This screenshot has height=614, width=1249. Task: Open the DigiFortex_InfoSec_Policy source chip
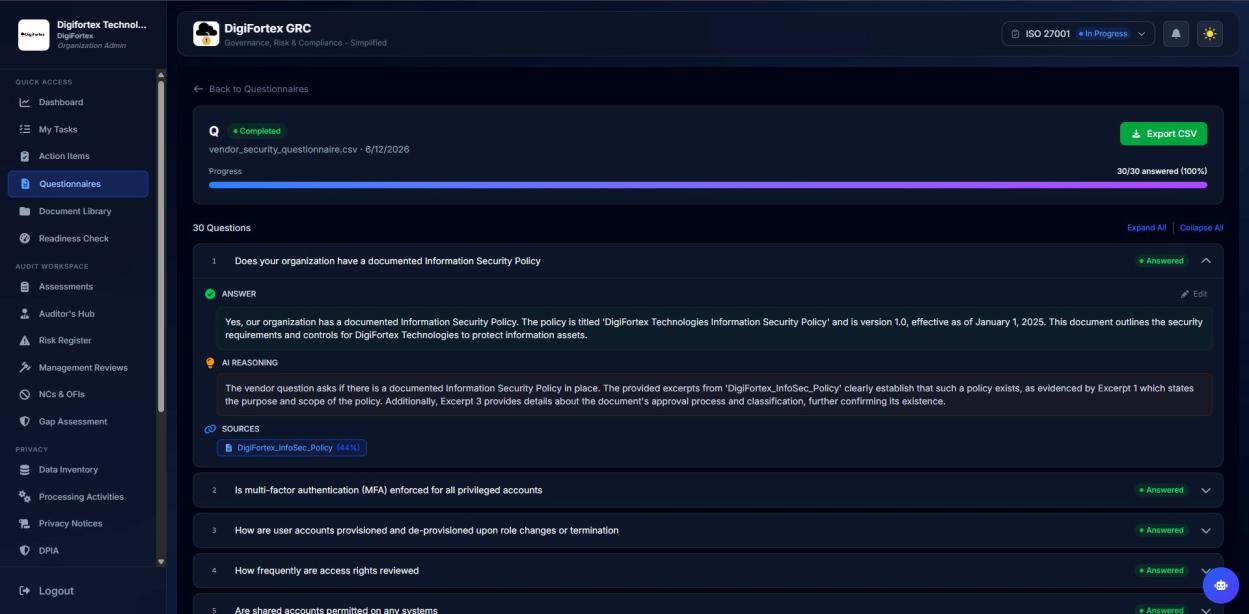pyautogui.click(x=292, y=448)
